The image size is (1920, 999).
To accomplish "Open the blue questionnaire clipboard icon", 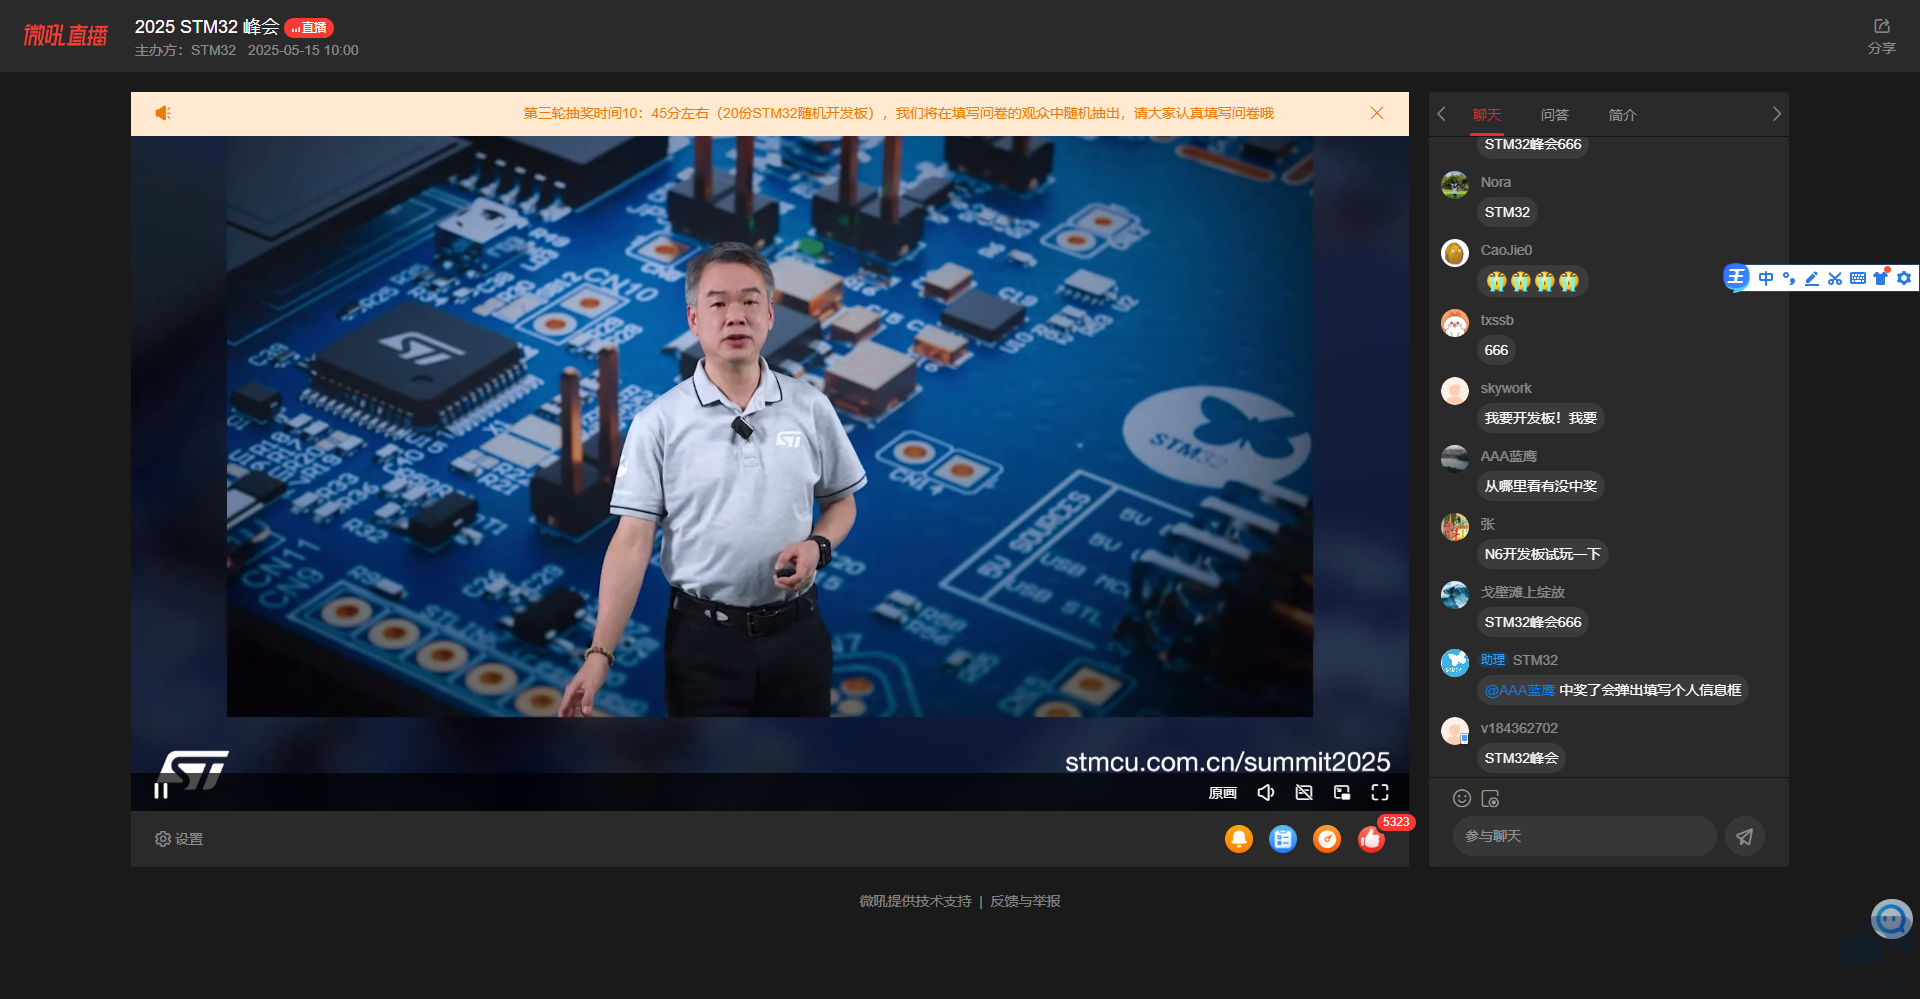I will coord(1282,839).
